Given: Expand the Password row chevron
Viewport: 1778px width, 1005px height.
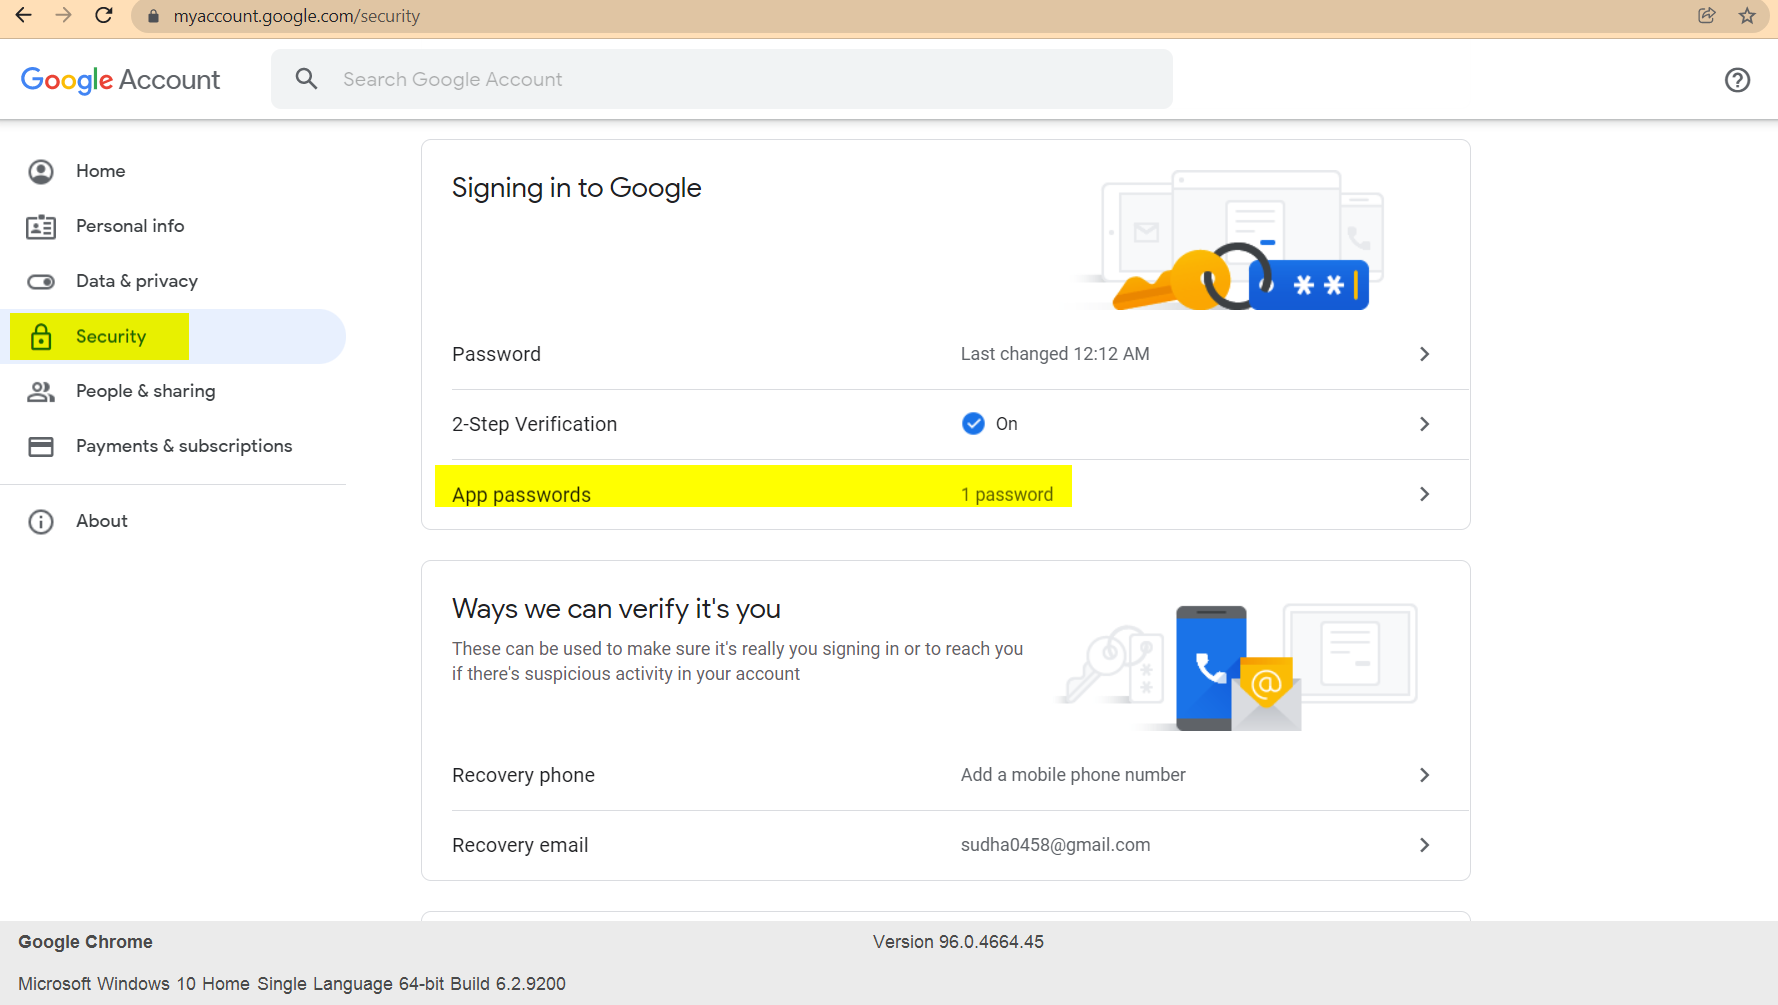Looking at the screenshot, I should click(x=1424, y=354).
